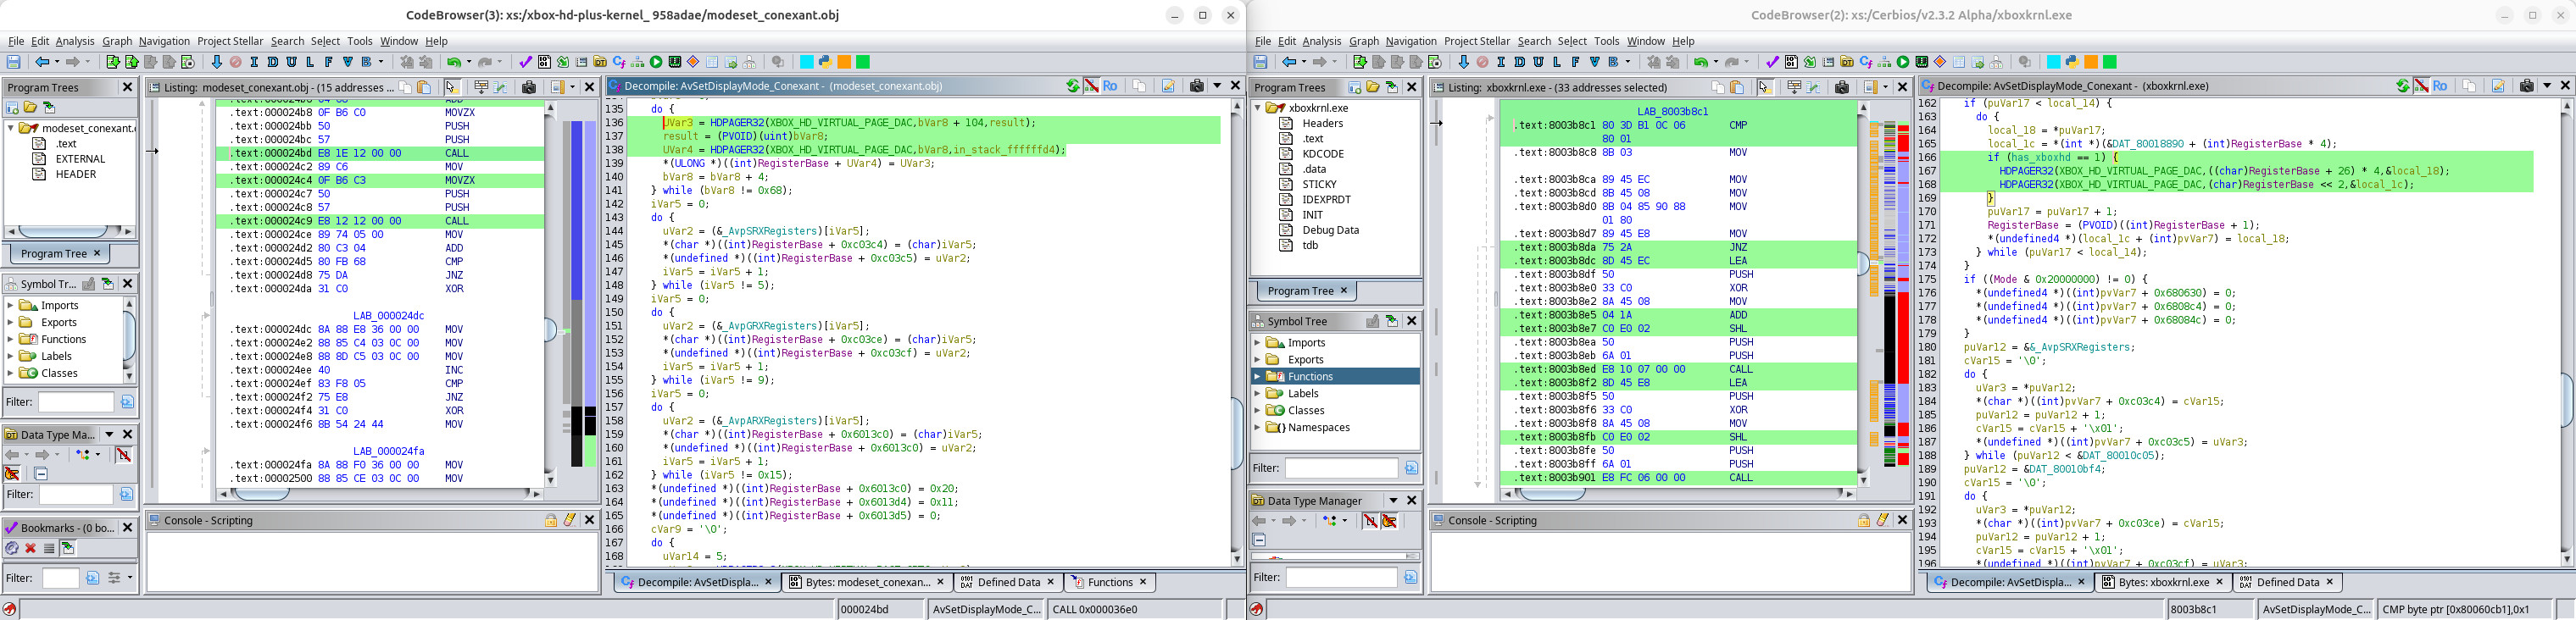2576x620 pixels.
Task: Expand Imports in left Symbol Tree
Action: click(11, 305)
